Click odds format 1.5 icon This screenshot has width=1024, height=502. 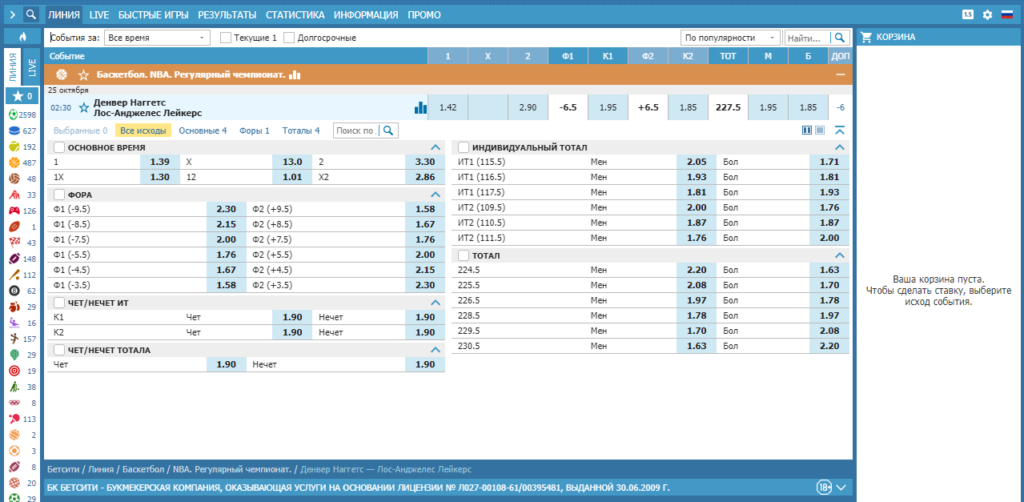(968, 14)
